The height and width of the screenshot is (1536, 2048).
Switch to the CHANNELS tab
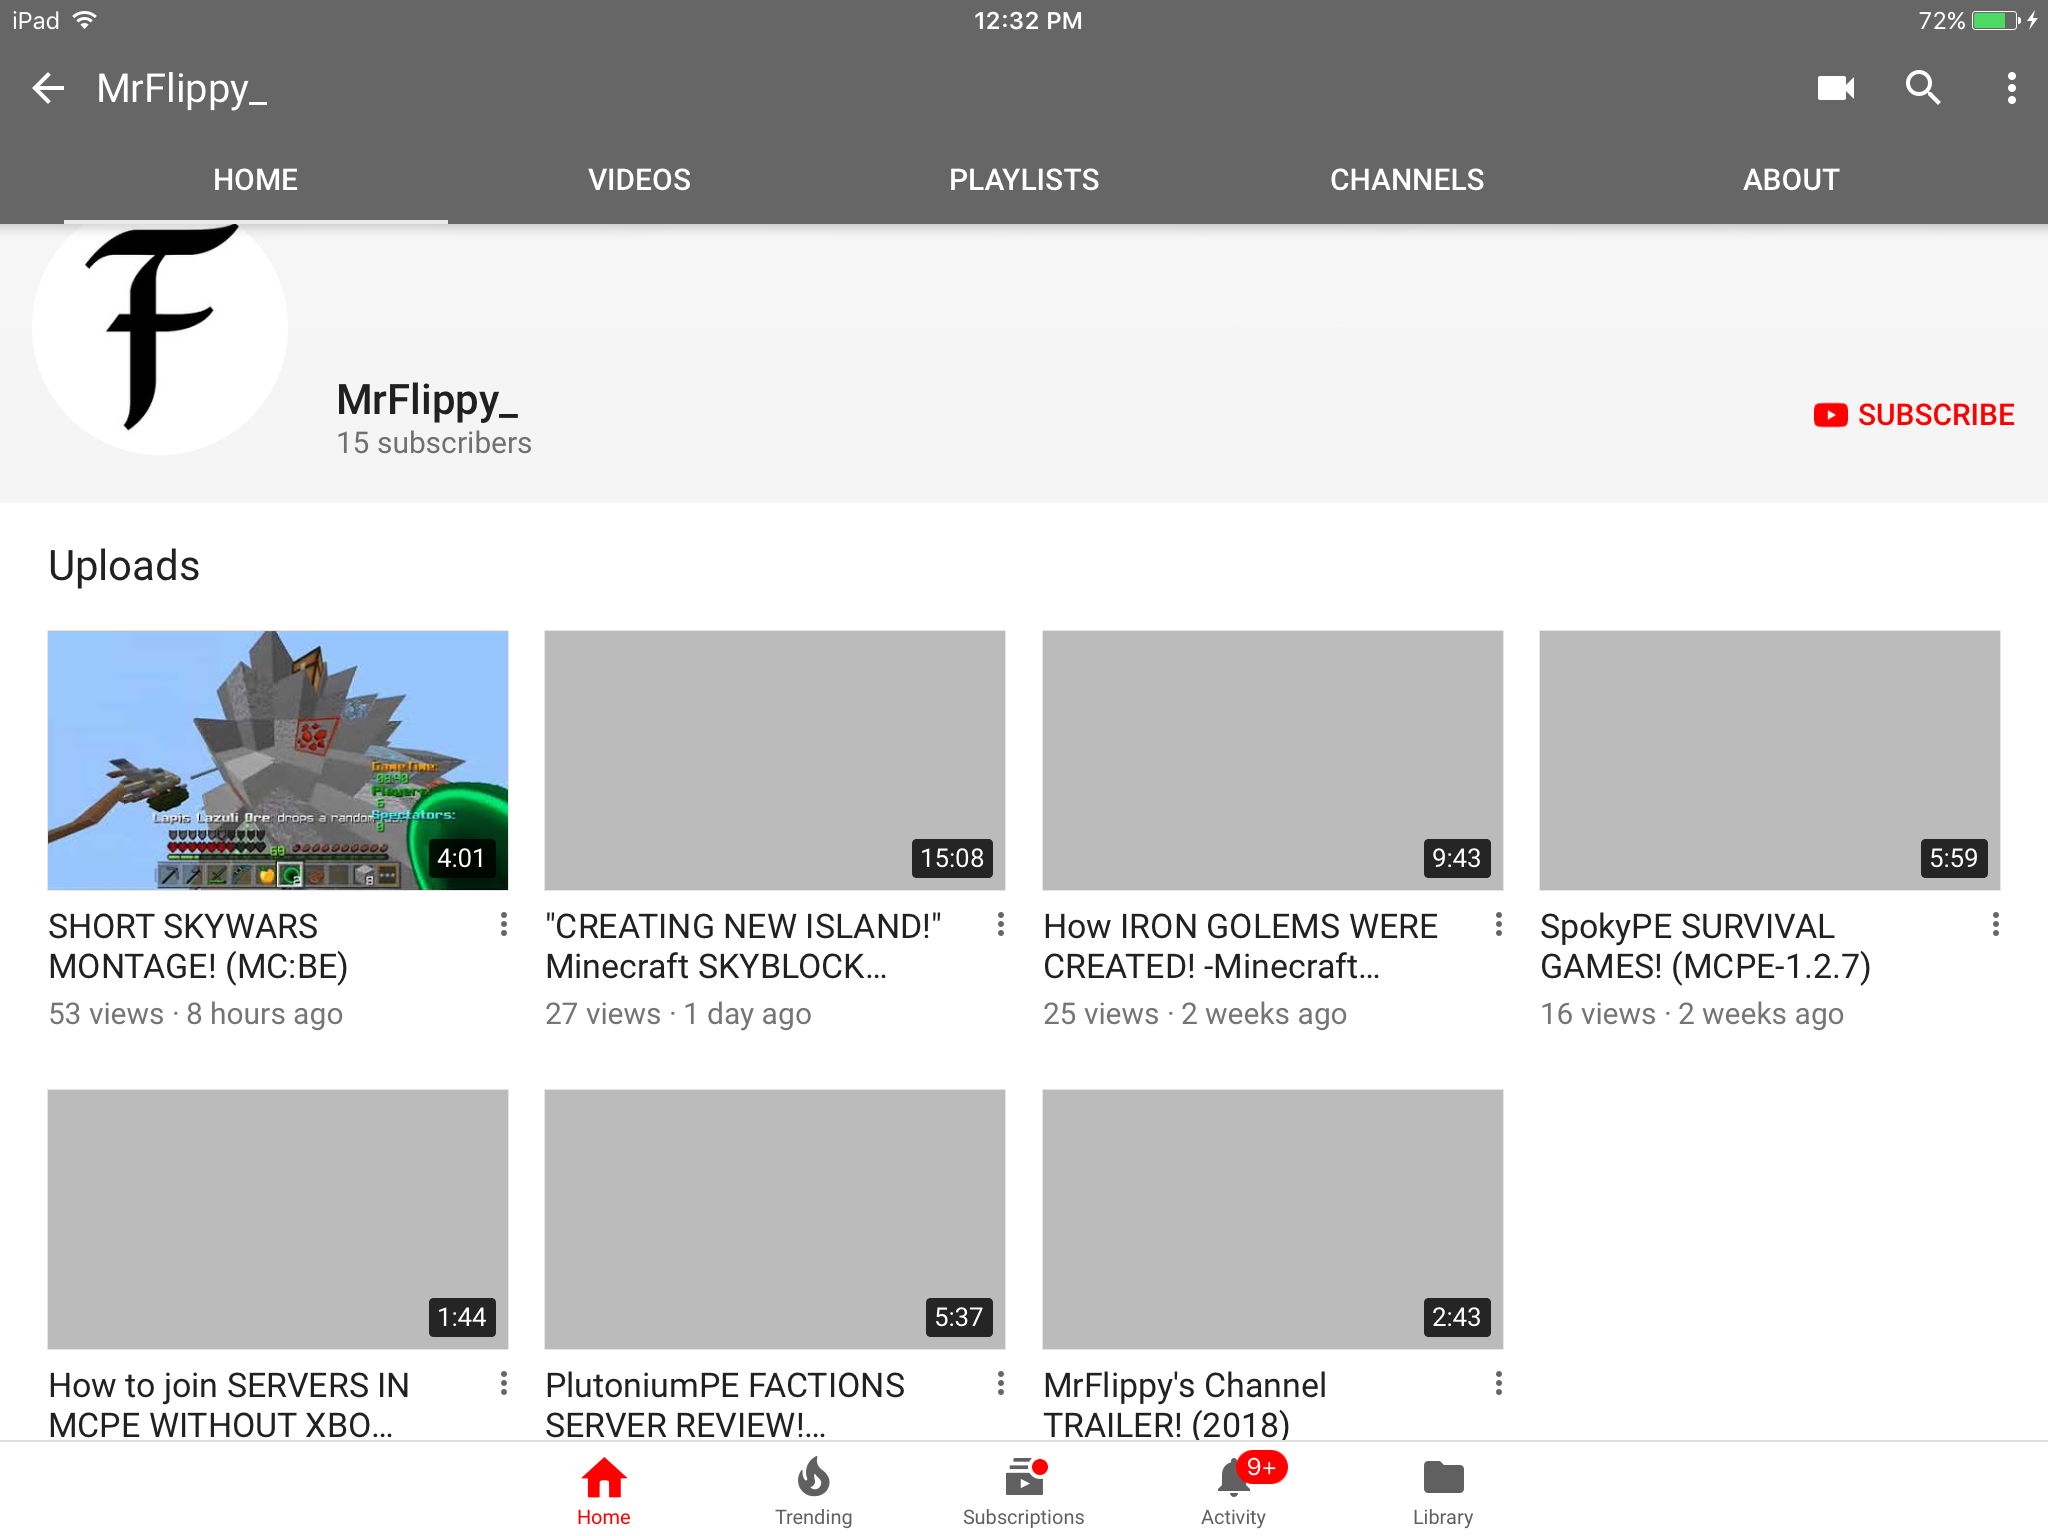[1407, 180]
